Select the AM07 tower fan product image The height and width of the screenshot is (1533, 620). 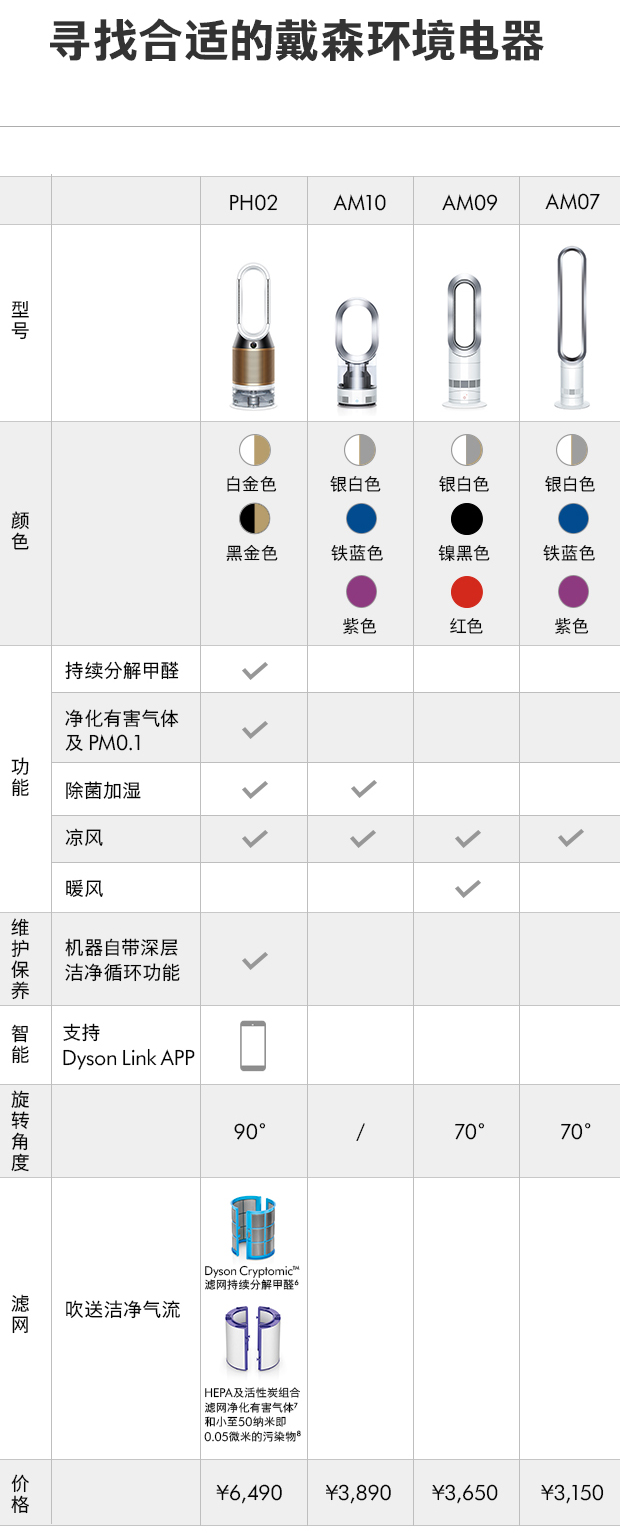click(x=572, y=328)
